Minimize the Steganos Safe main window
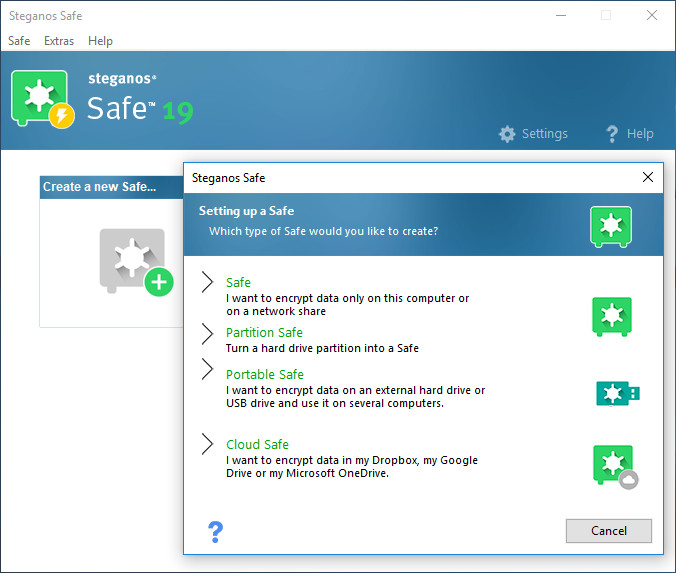676x573 pixels. coord(561,16)
